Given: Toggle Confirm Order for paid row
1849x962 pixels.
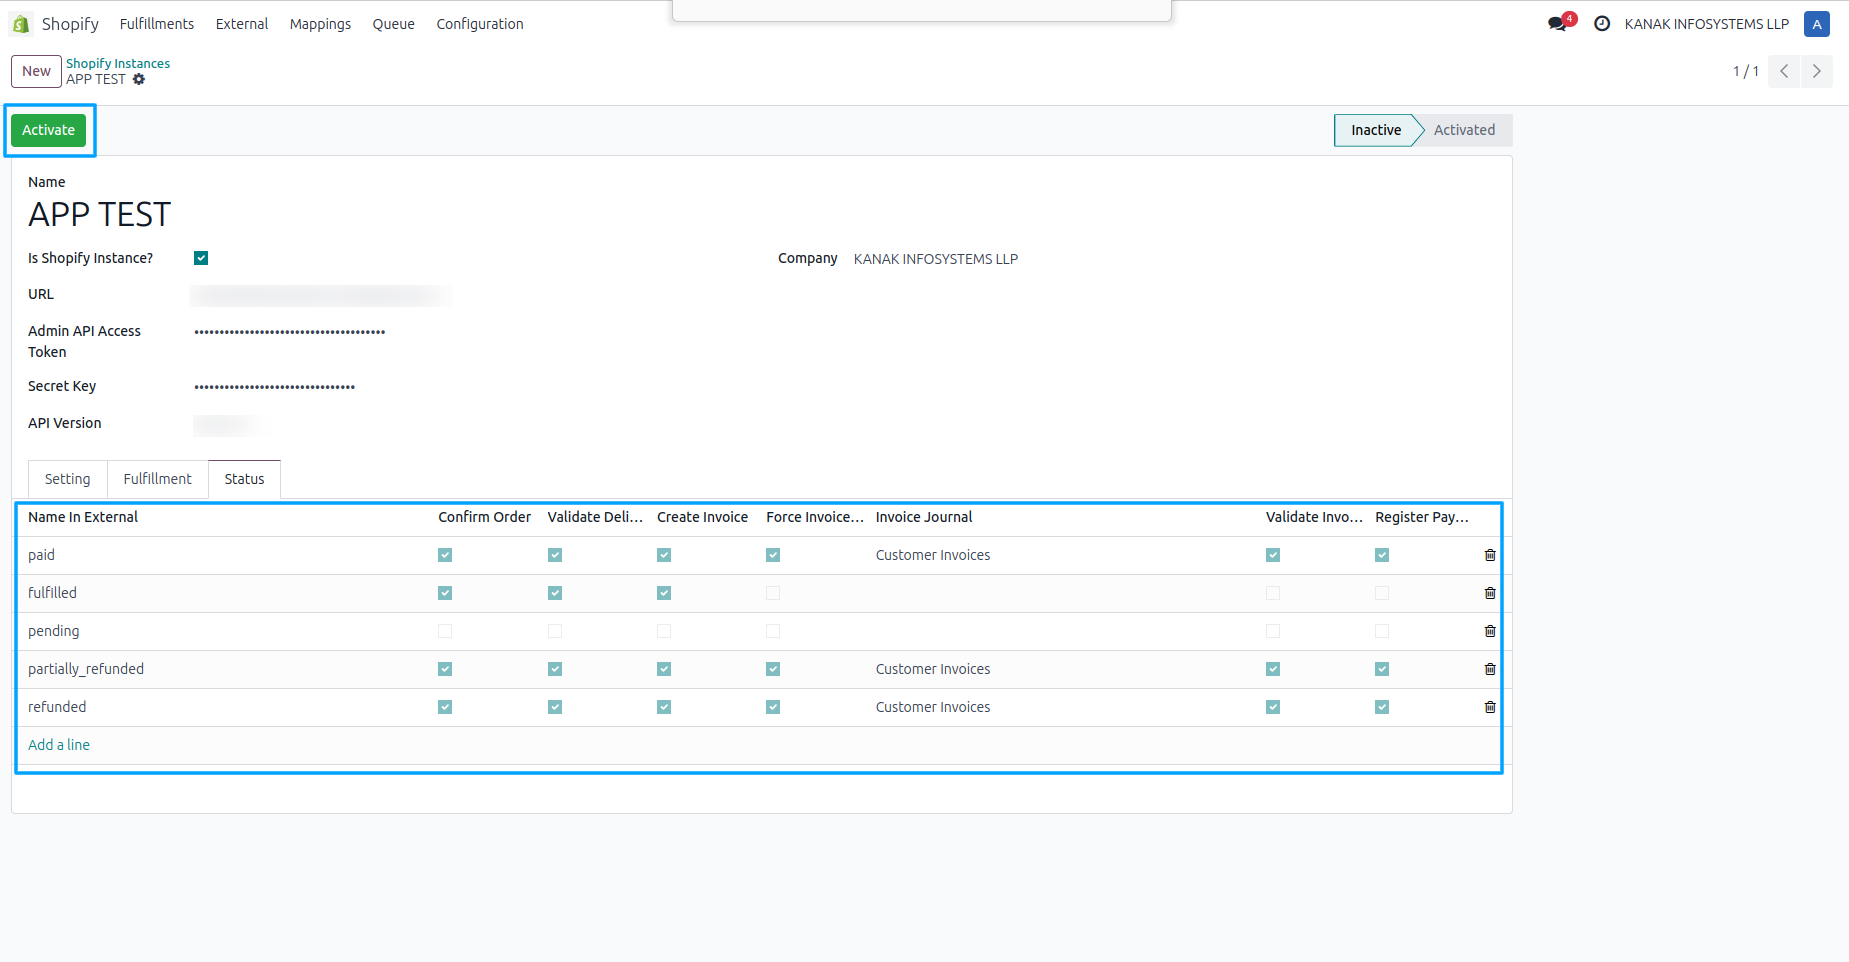Looking at the screenshot, I should click(x=445, y=555).
